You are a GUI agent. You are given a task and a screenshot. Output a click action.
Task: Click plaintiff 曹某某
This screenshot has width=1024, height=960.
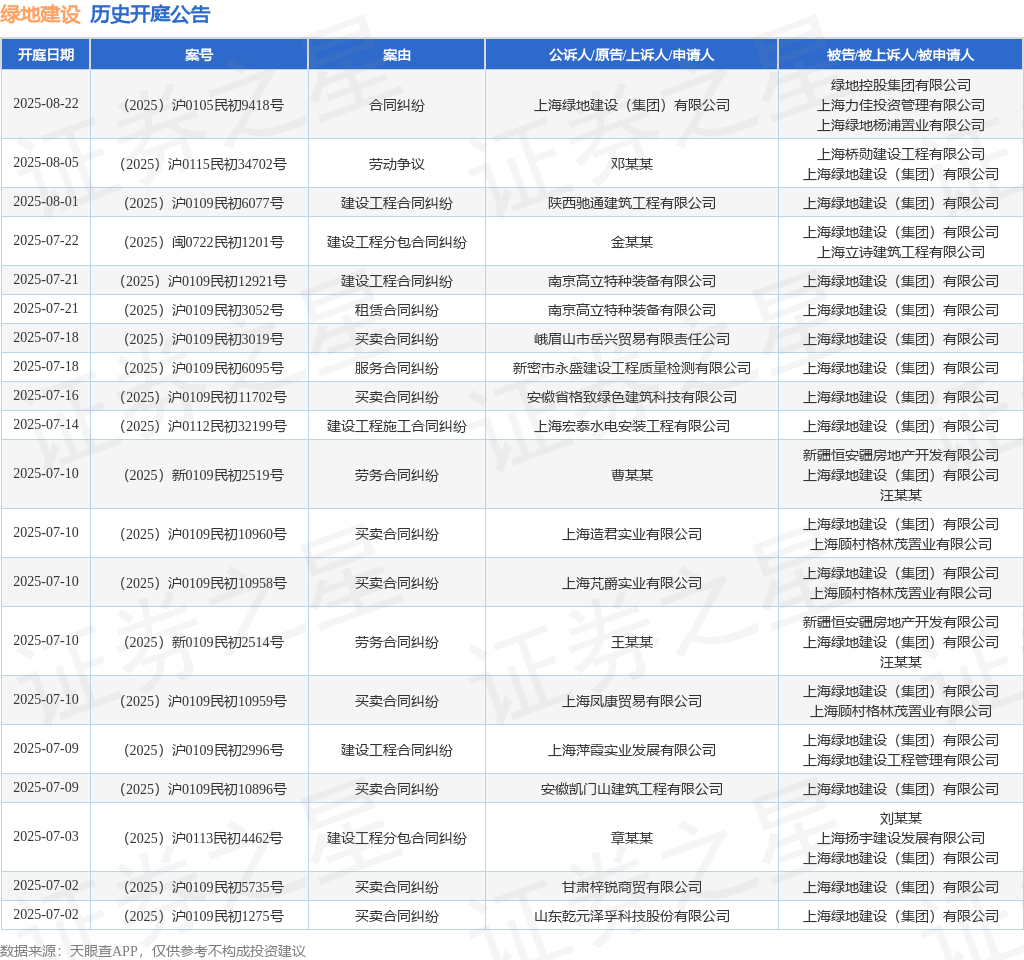[632, 475]
